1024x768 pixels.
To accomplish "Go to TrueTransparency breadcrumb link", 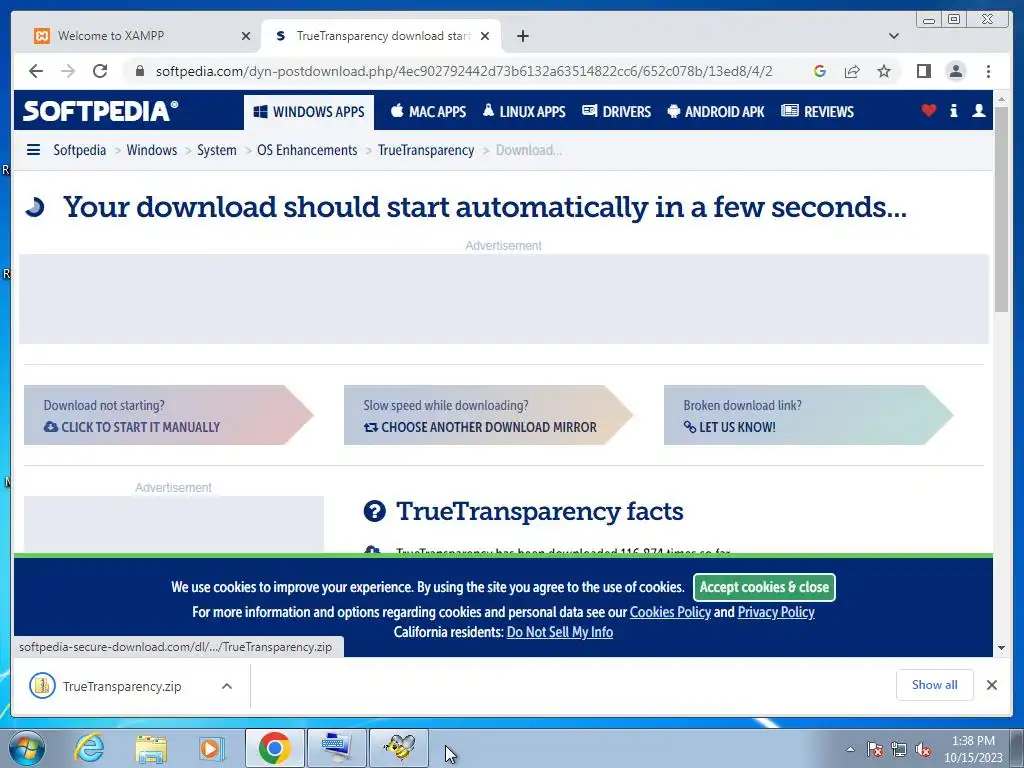I will [x=426, y=150].
